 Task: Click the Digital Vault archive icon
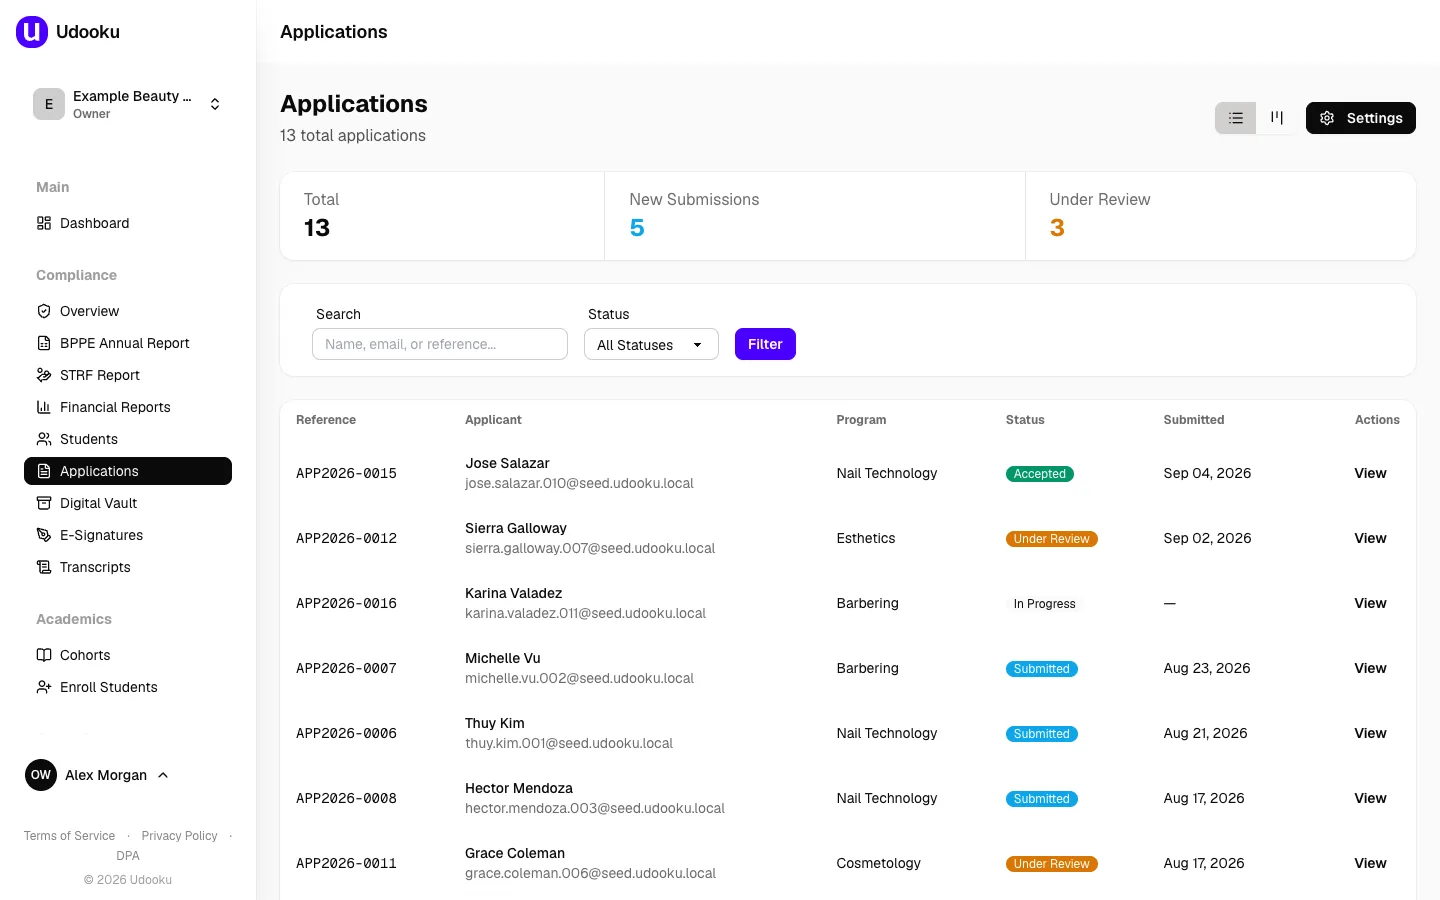coord(44,503)
